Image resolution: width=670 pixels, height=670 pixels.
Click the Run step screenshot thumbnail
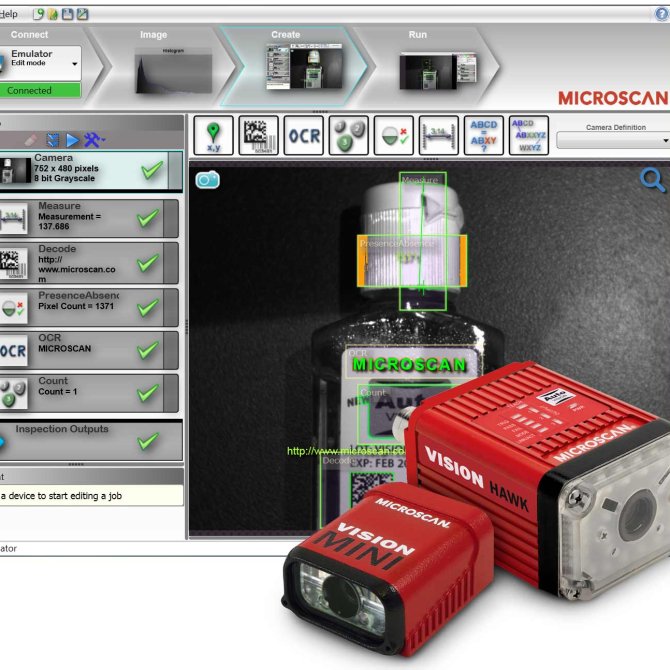tap(438, 71)
